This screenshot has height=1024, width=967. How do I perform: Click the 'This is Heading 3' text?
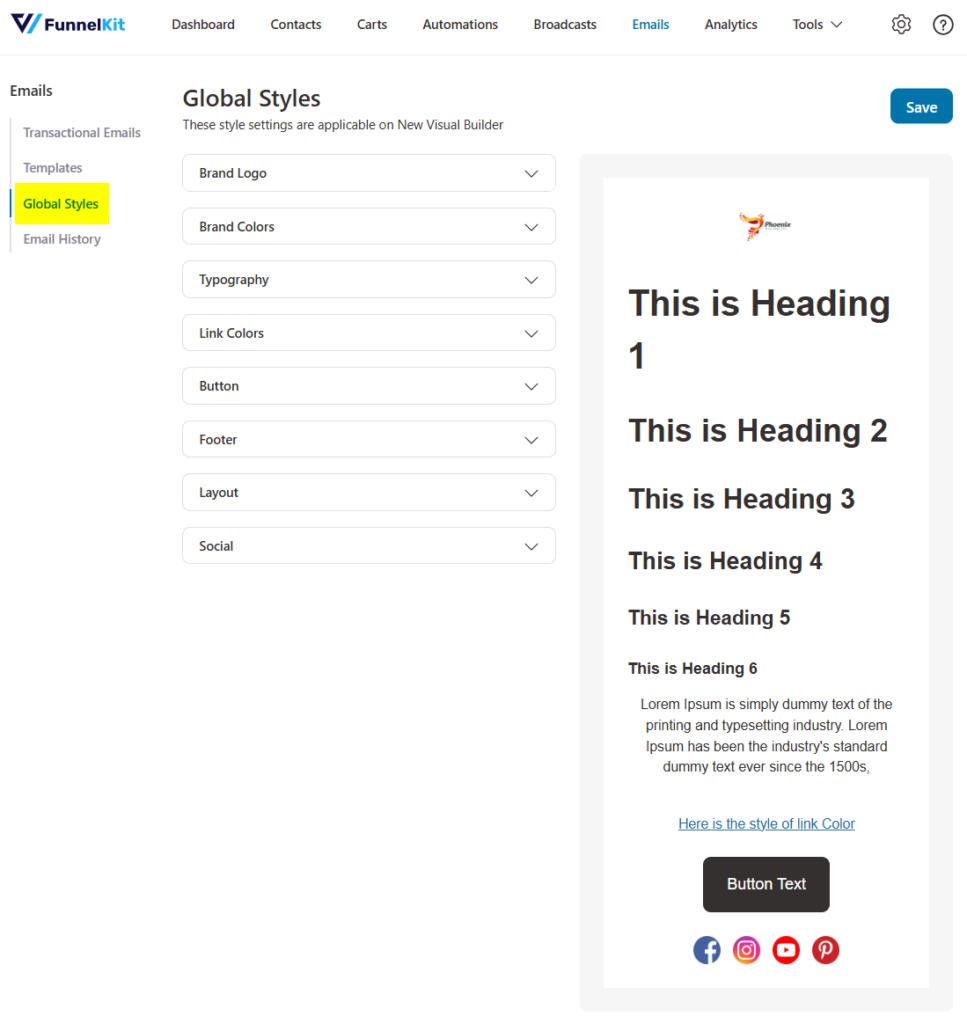(741, 499)
